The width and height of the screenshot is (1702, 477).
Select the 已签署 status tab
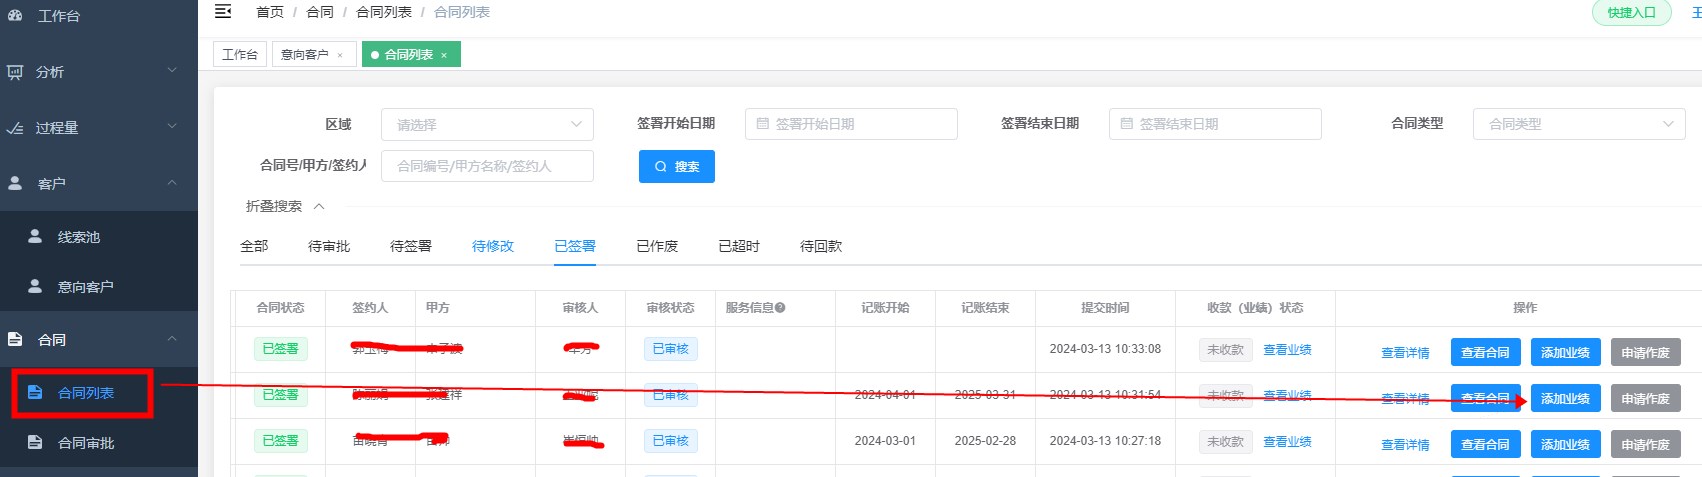tap(575, 246)
